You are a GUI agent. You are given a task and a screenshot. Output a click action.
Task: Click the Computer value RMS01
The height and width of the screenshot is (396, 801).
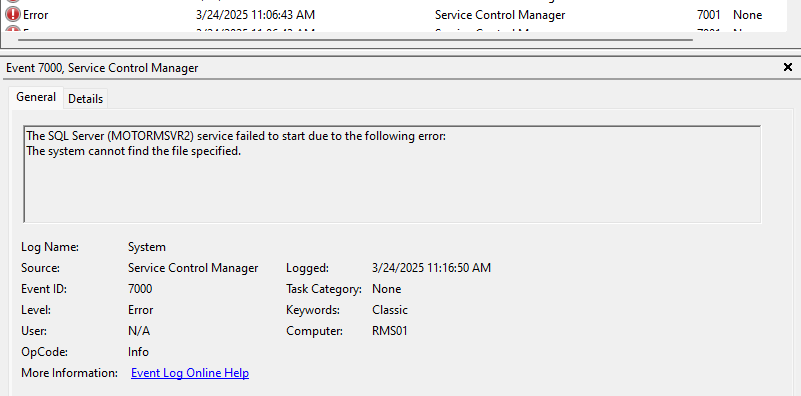click(x=390, y=331)
